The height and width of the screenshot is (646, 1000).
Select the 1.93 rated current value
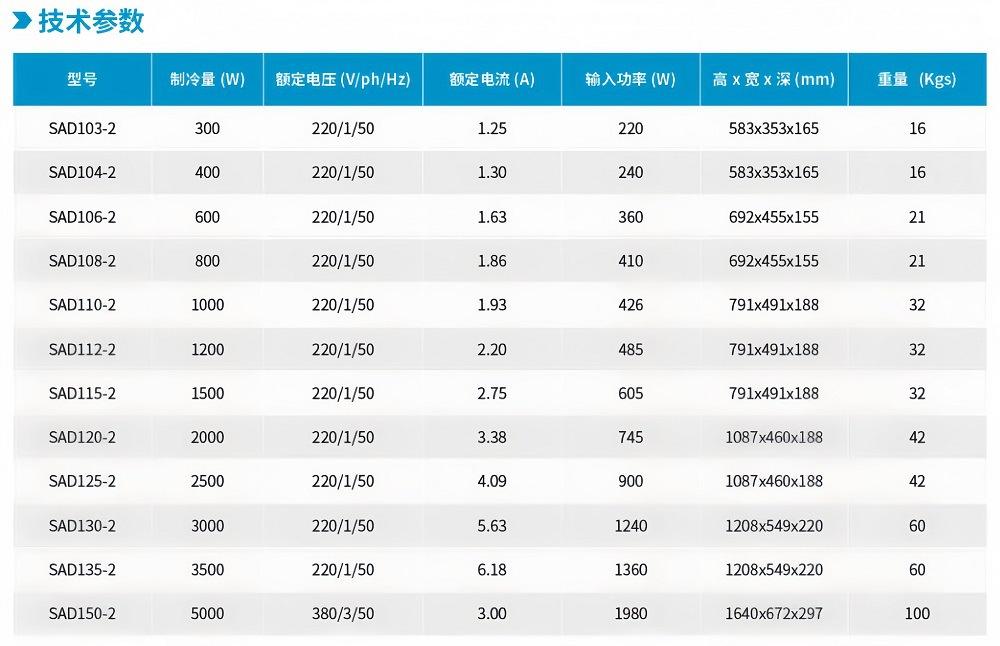[492, 305]
